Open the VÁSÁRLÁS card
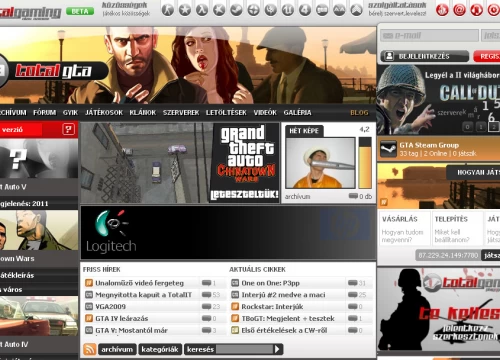 pyautogui.click(x=404, y=229)
